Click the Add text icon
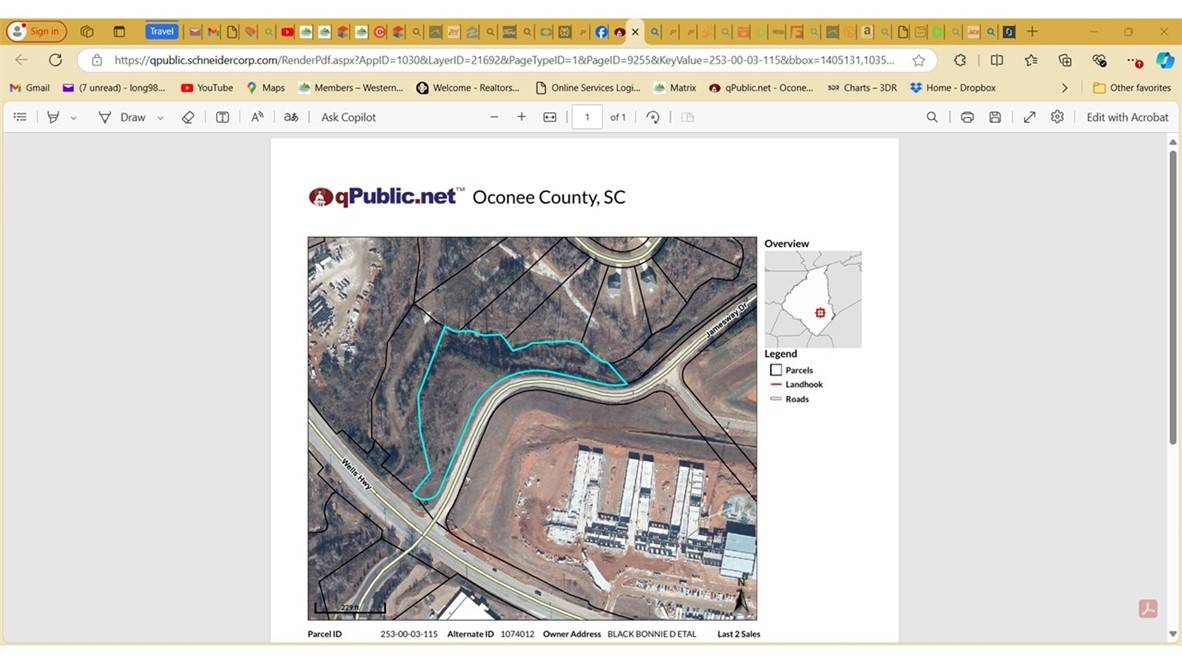This screenshot has height=664, width=1182. tap(222, 117)
